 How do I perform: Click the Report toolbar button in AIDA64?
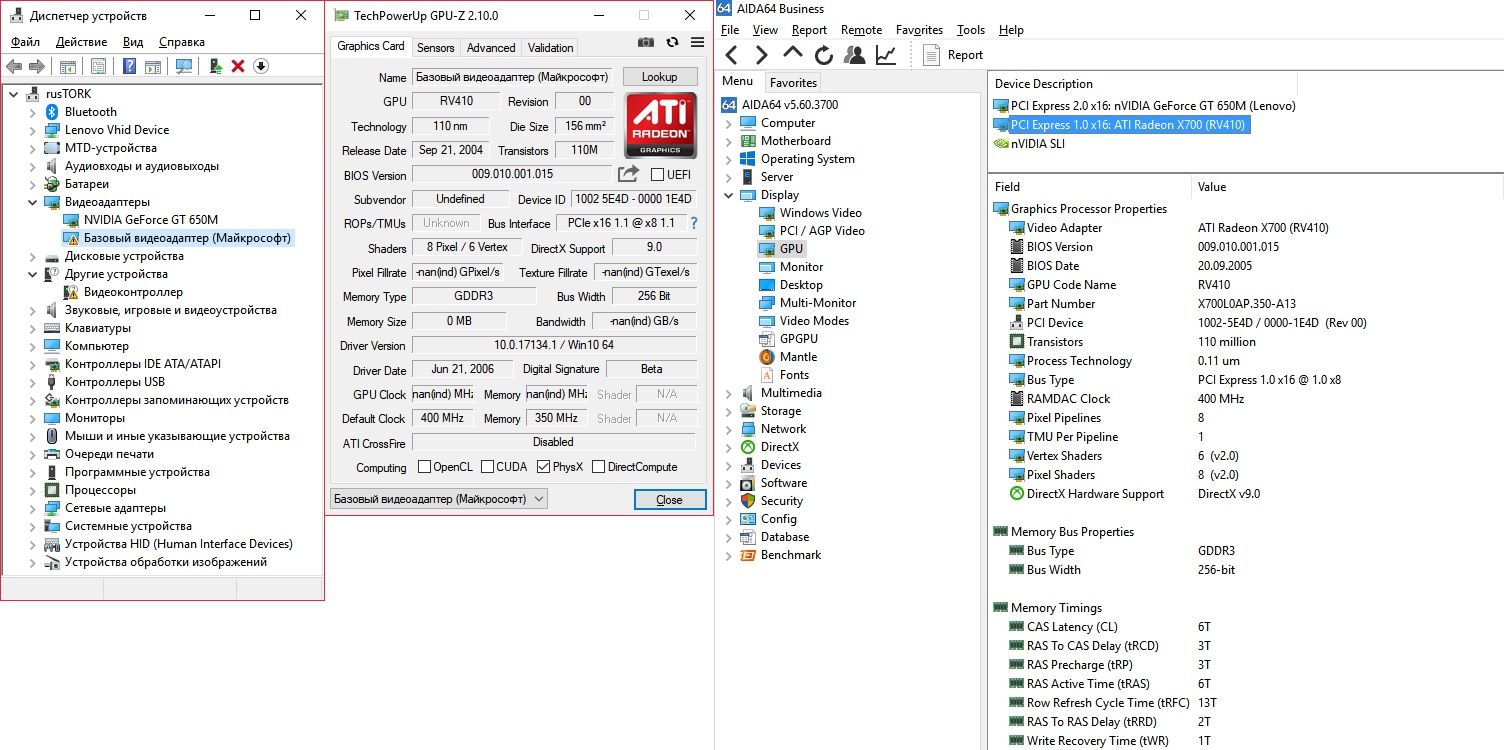tap(953, 55)
